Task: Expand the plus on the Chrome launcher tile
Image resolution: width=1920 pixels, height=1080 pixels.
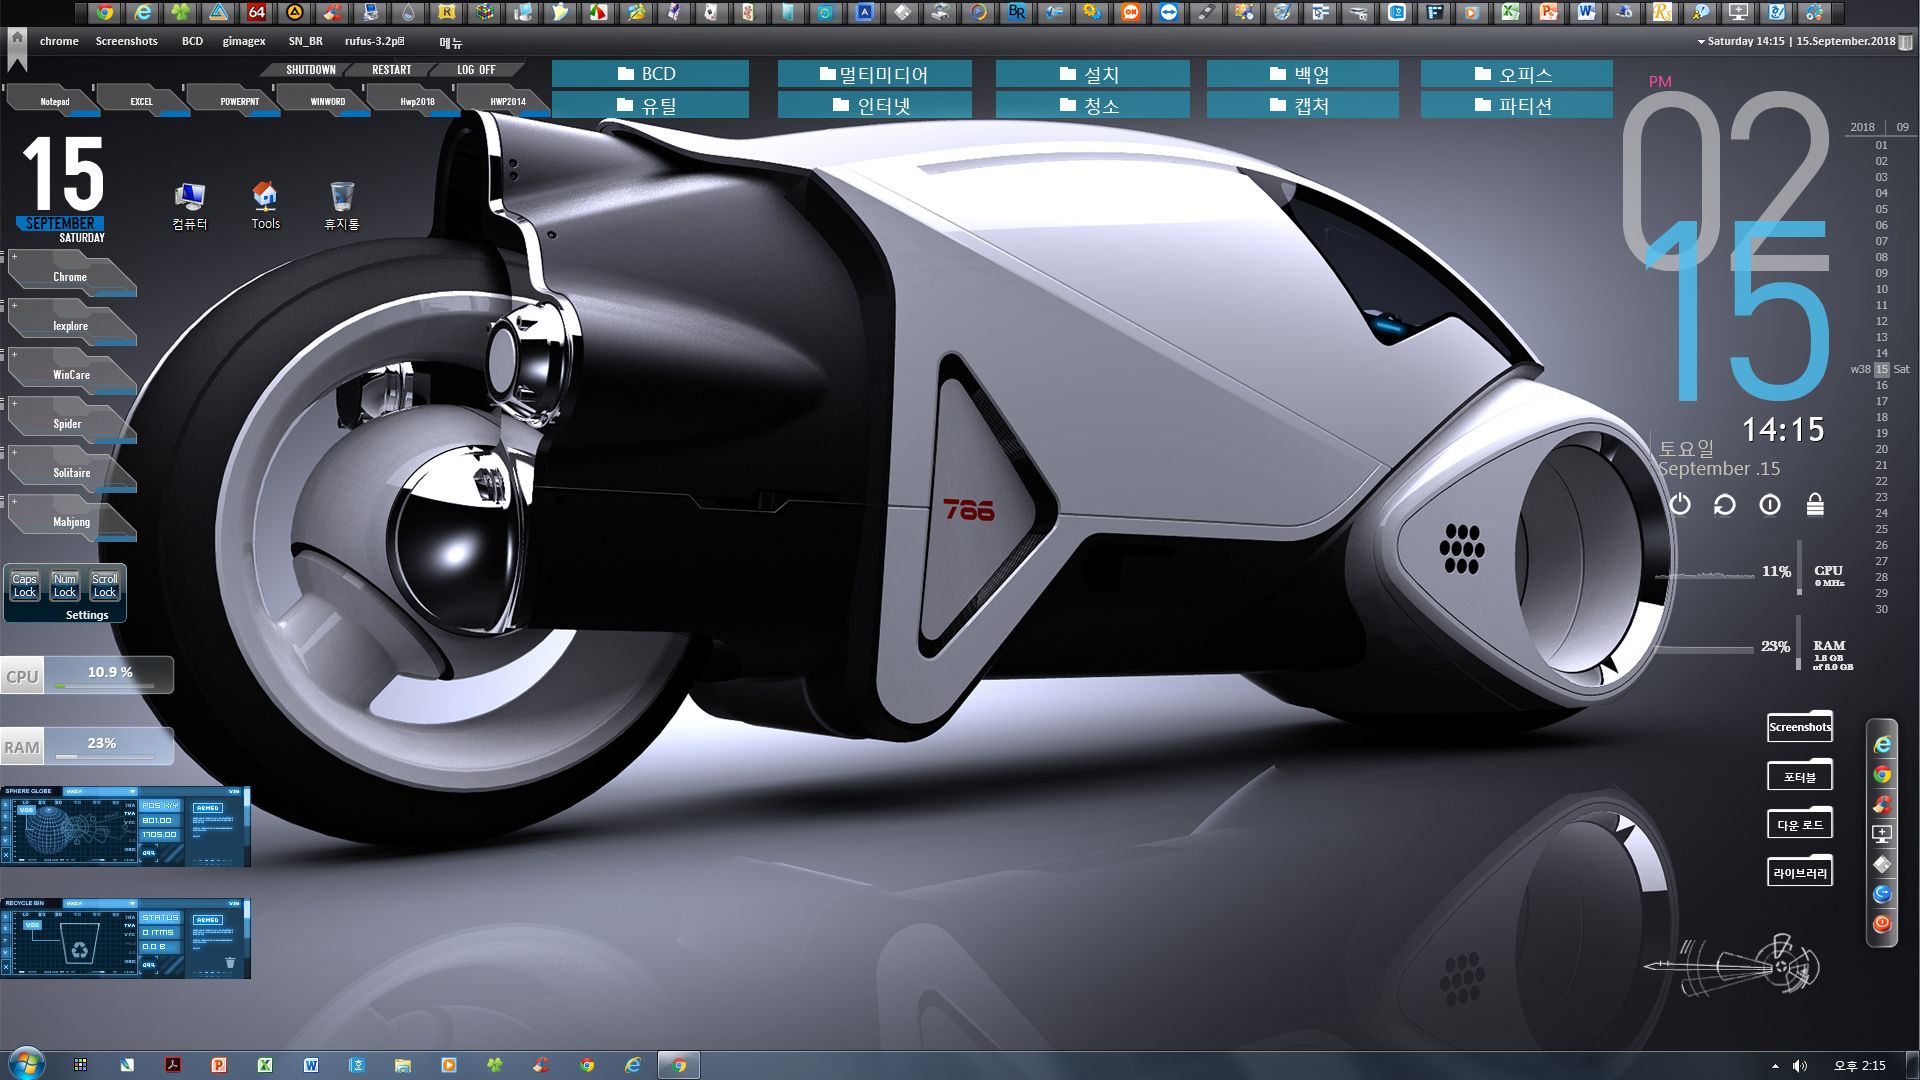Action: point(14,257)
